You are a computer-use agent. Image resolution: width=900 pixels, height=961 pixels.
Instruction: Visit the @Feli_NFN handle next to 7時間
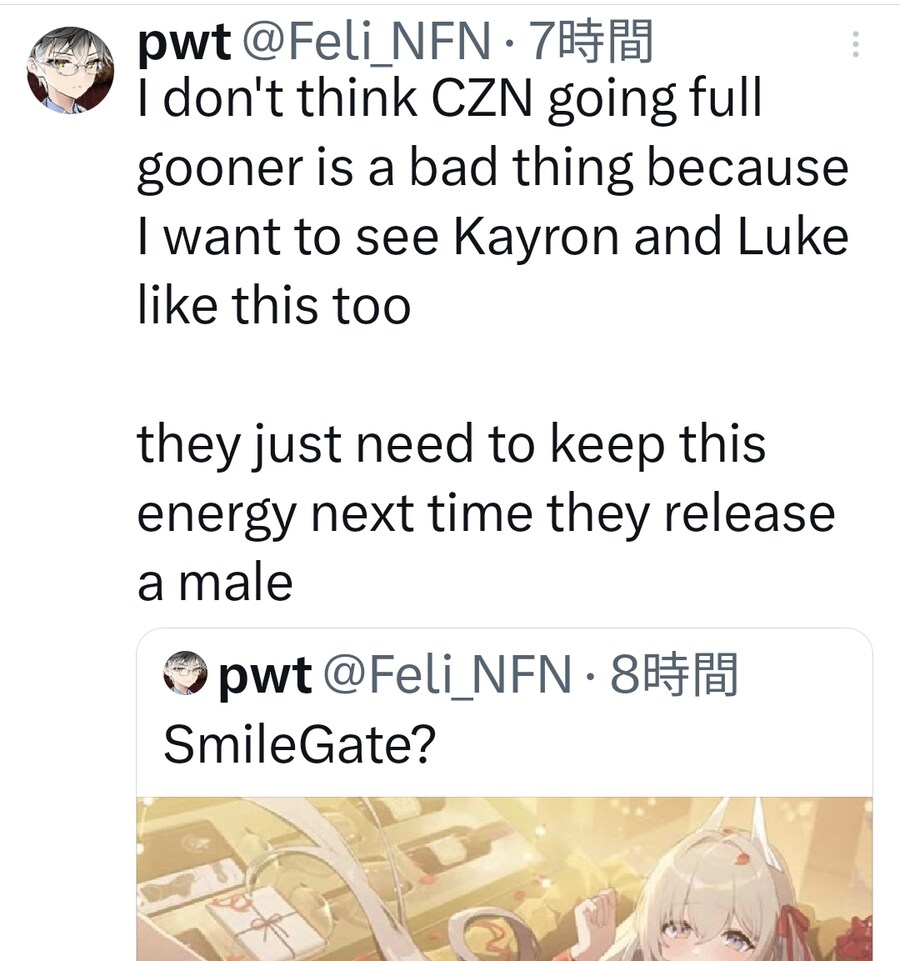click(367, 42)
